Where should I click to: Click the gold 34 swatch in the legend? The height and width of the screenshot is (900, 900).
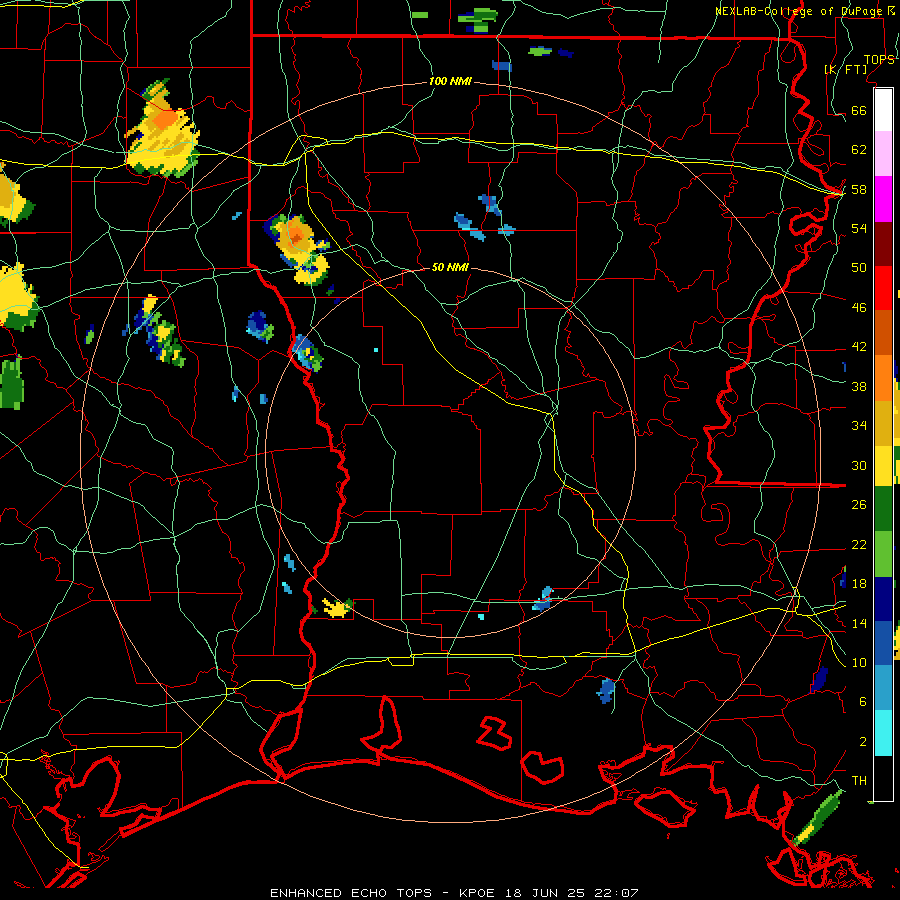(883, 423)
